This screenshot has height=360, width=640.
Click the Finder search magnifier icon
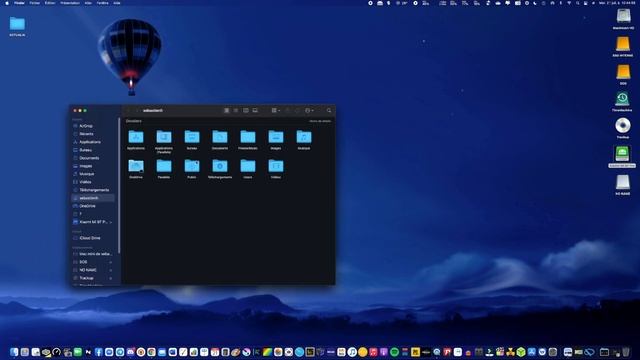tap(329, 111)
